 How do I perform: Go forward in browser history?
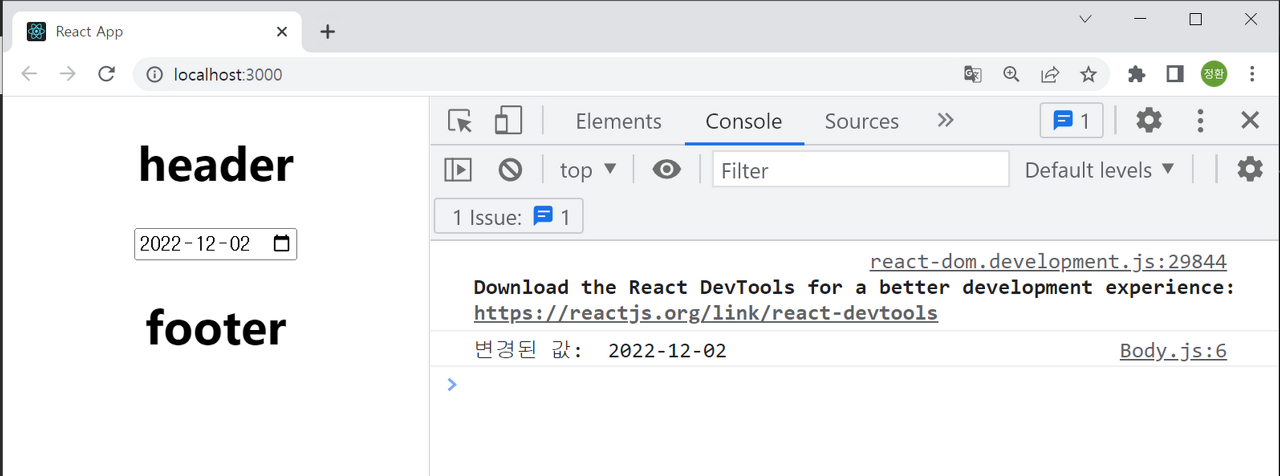point(67,74)
